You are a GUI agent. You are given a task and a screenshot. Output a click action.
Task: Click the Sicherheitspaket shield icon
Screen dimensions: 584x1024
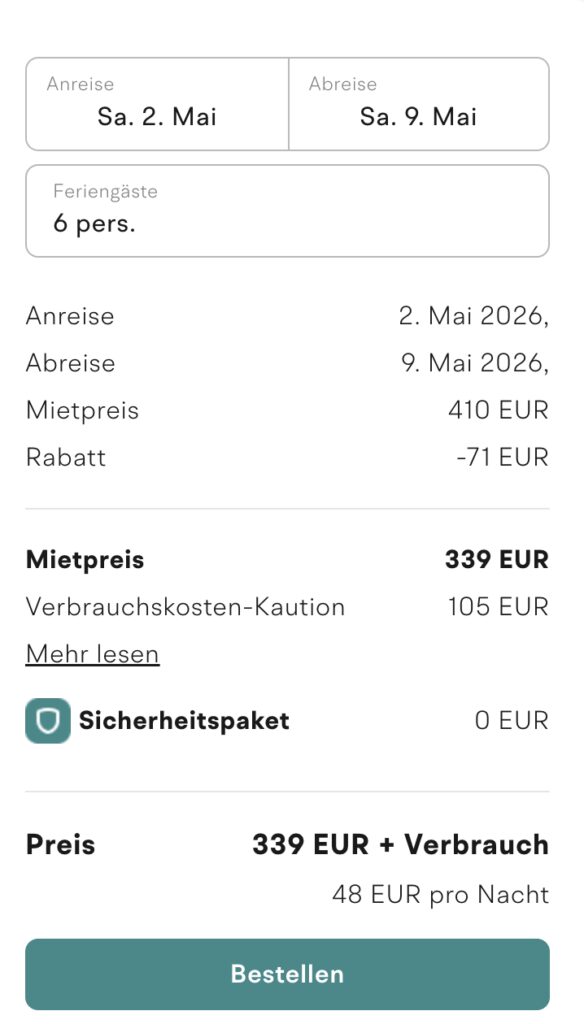click(46, 720)
